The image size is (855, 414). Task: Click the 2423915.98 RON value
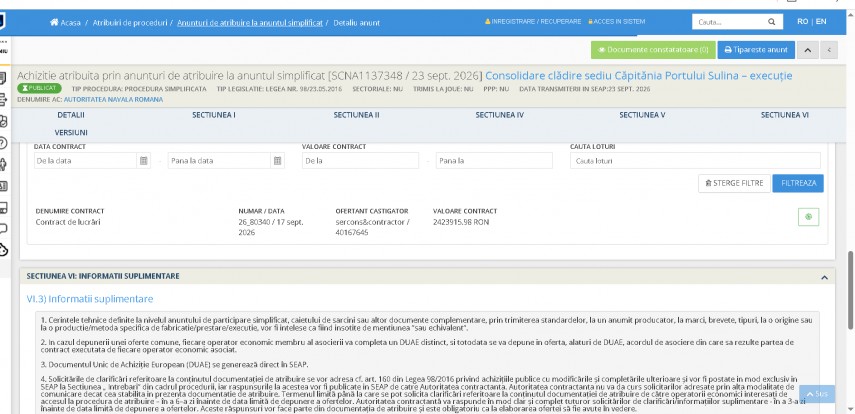pos(461,223)
